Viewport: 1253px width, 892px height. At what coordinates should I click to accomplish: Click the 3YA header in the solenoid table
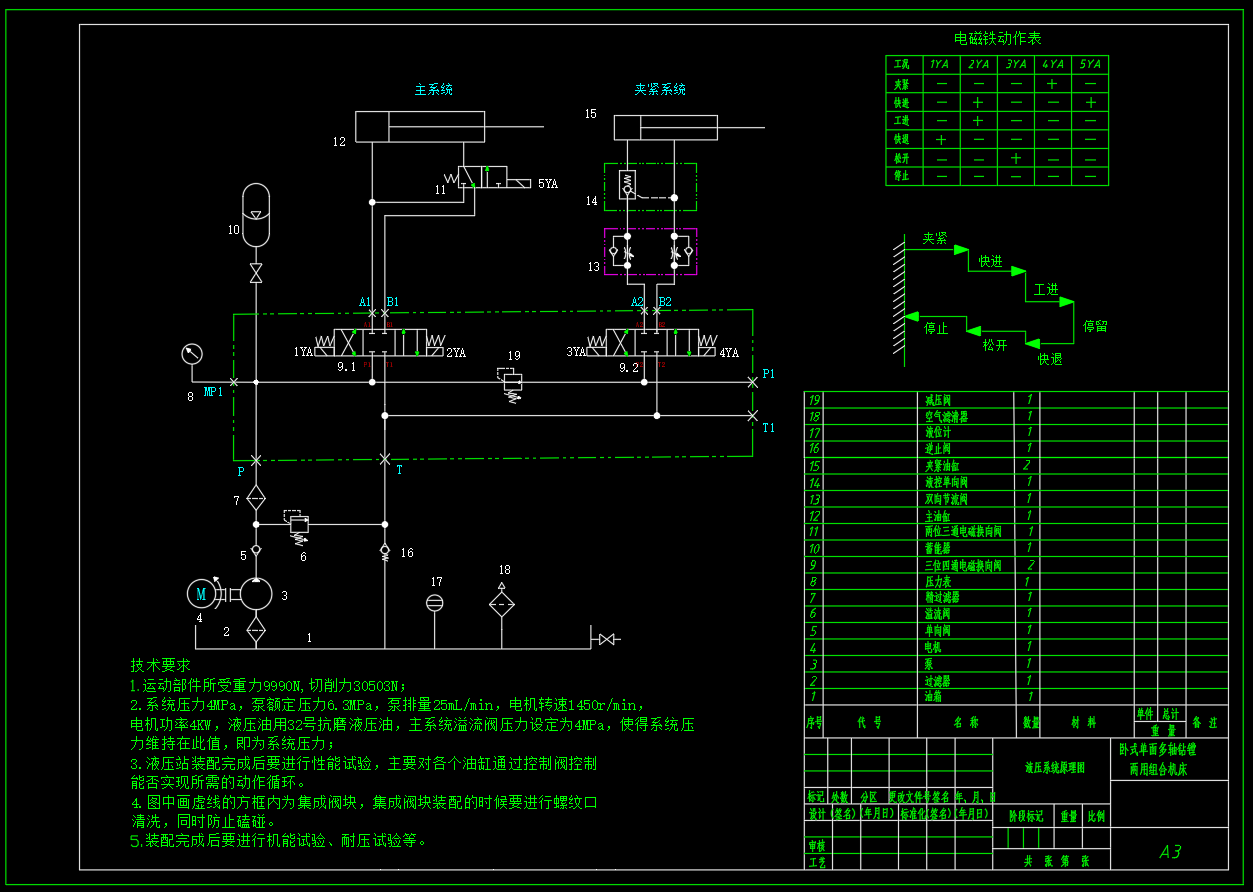click(x=1015, y=64)
